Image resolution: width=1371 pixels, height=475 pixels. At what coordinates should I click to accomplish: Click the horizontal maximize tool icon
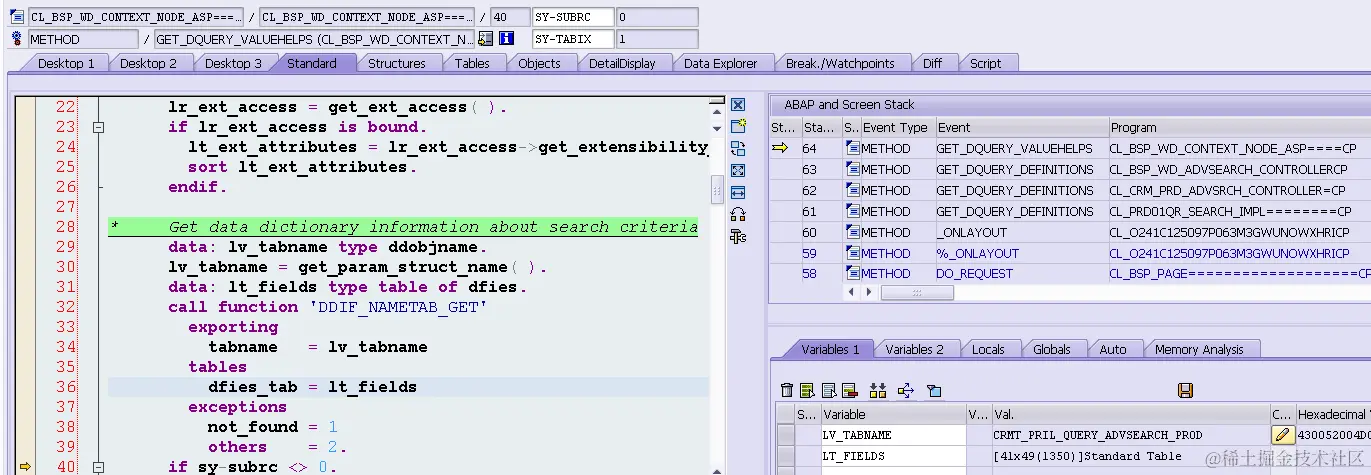(x=738, y=193)
